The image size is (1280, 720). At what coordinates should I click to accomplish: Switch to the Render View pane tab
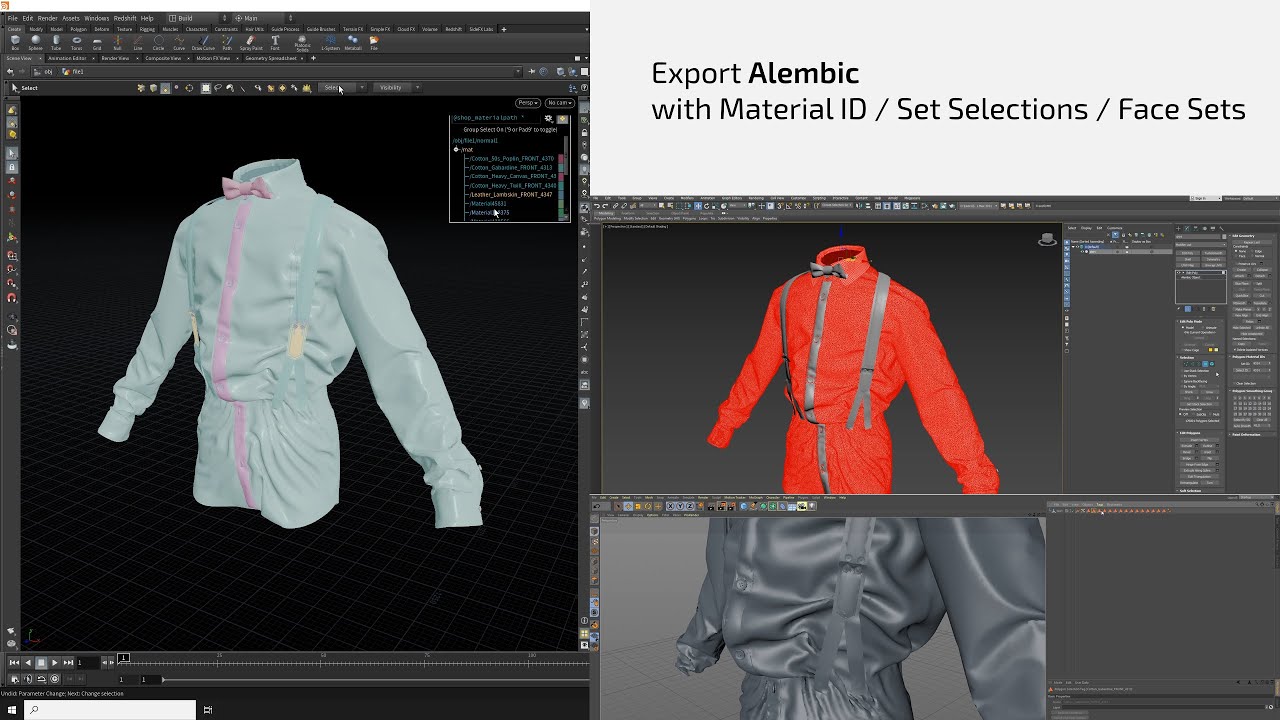(x=115, y=58)
